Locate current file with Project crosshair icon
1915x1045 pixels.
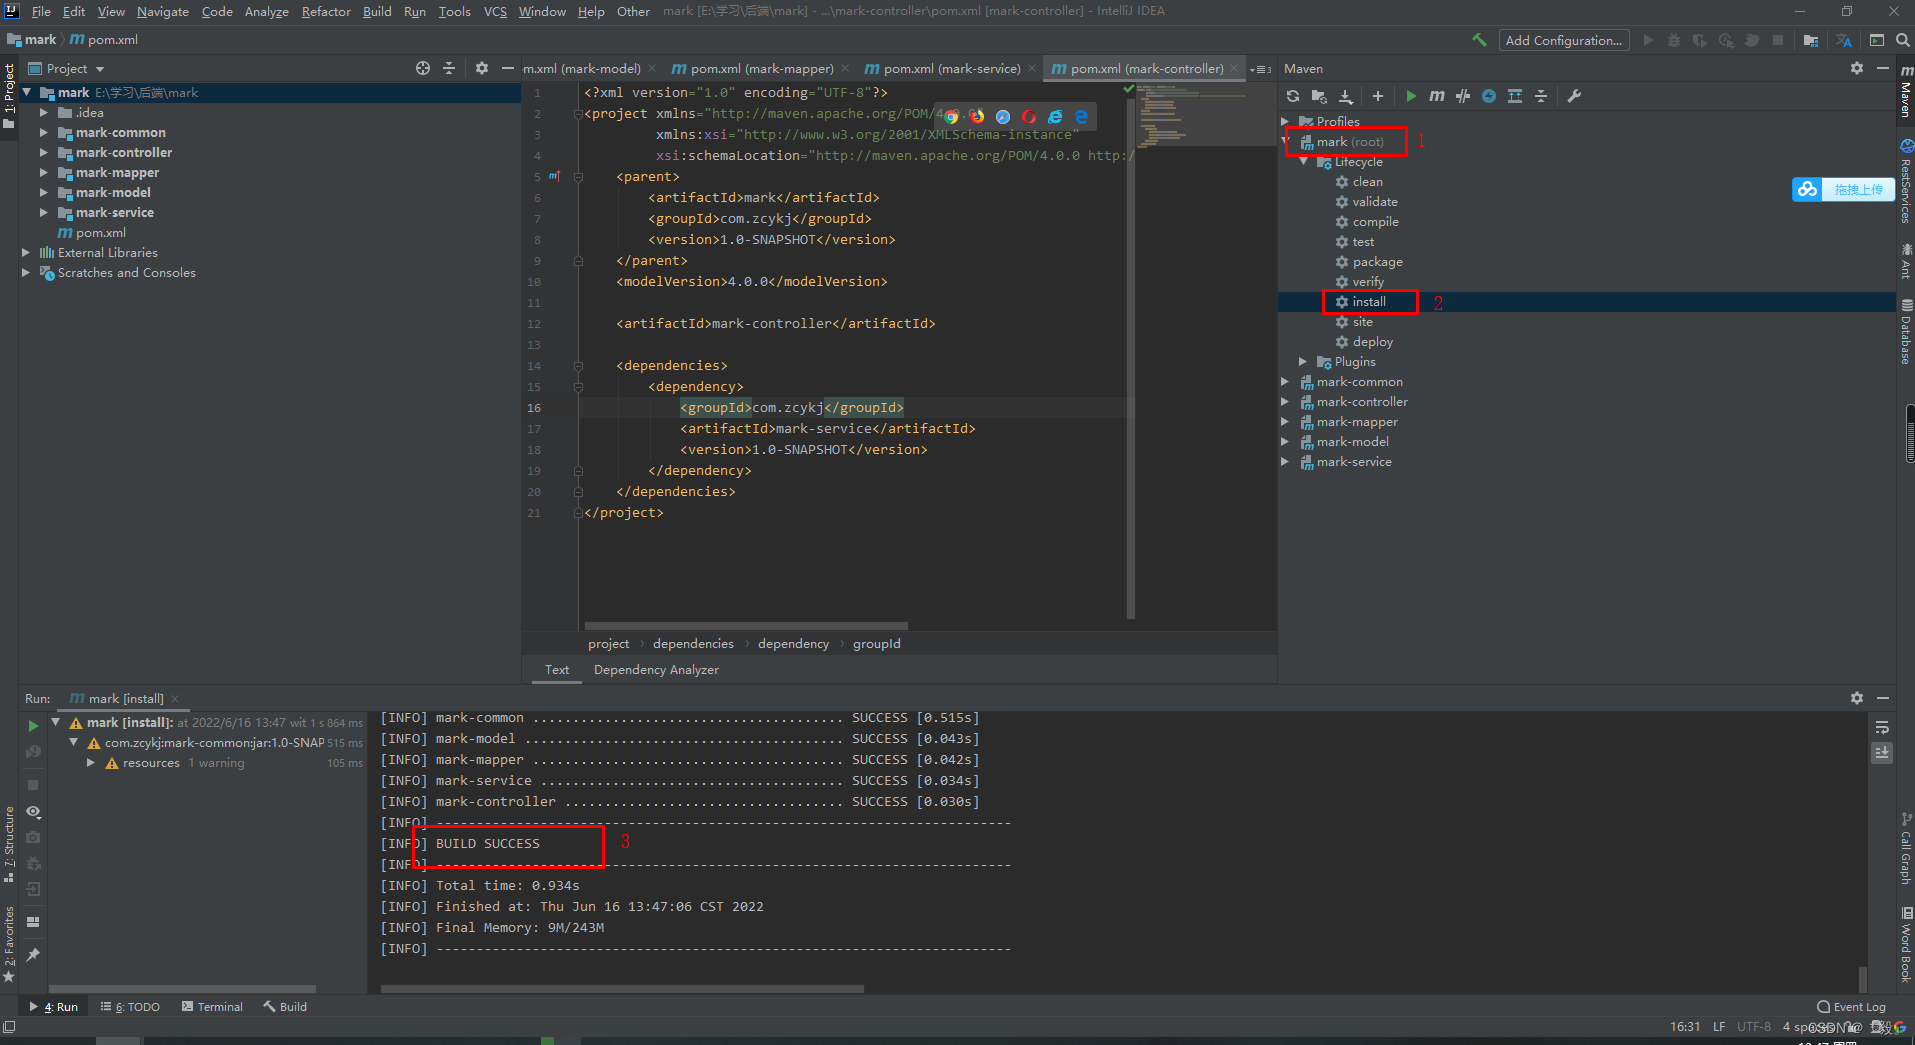pos(423,68)
